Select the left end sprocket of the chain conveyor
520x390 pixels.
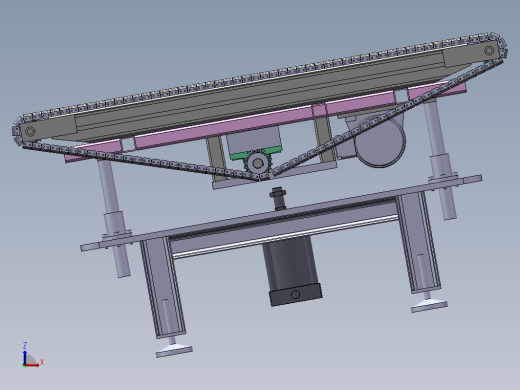(30, 131)
